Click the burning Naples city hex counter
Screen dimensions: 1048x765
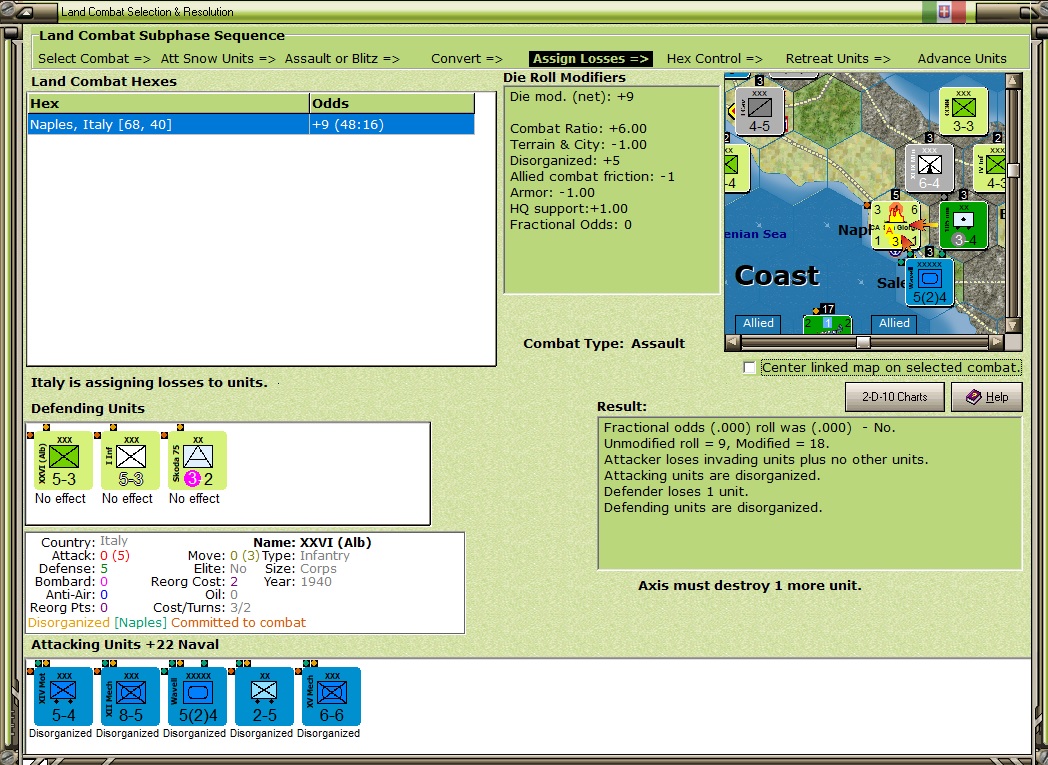[896, 225]
